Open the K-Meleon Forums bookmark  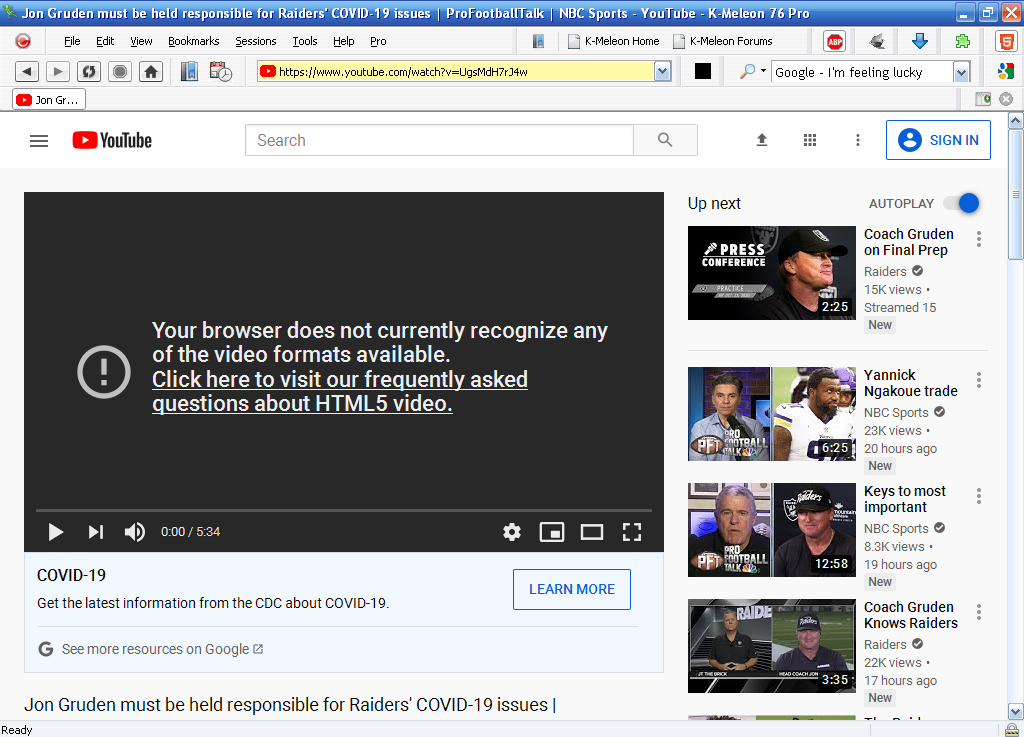click(723, 41)
